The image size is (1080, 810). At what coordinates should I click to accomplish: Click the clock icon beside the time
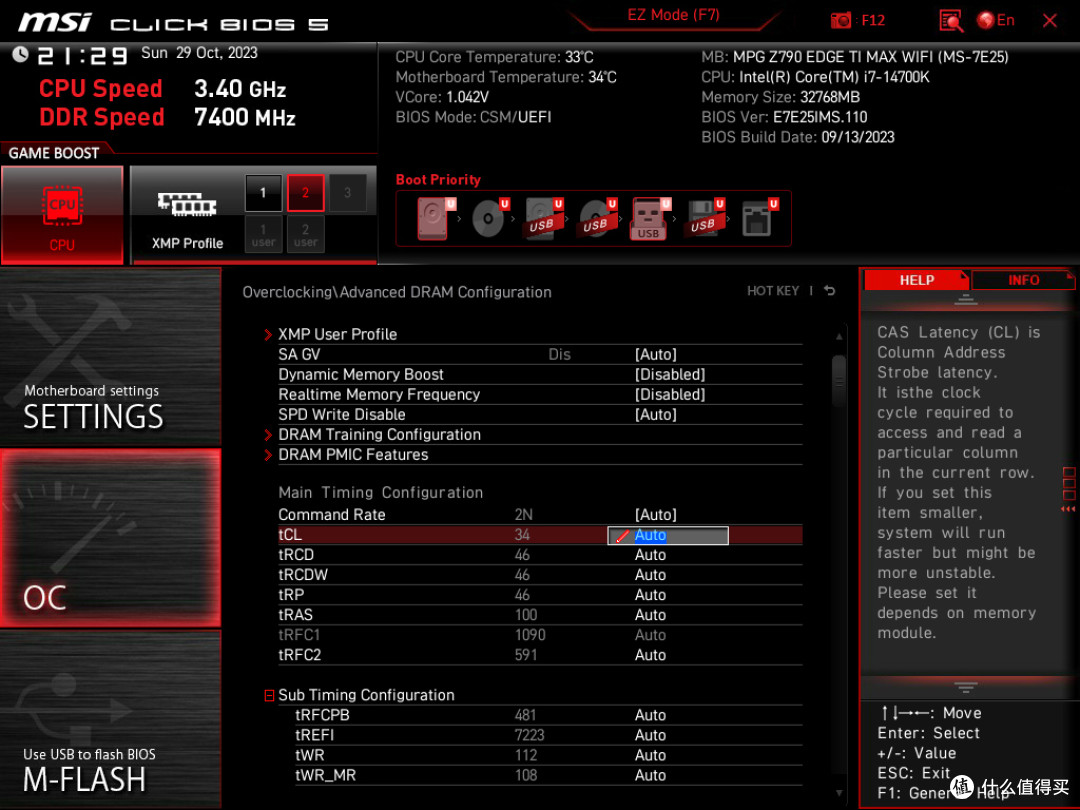[20, 54]
